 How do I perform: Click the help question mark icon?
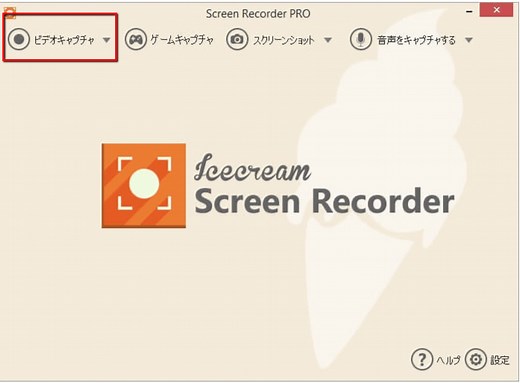(x=422, y=359)
